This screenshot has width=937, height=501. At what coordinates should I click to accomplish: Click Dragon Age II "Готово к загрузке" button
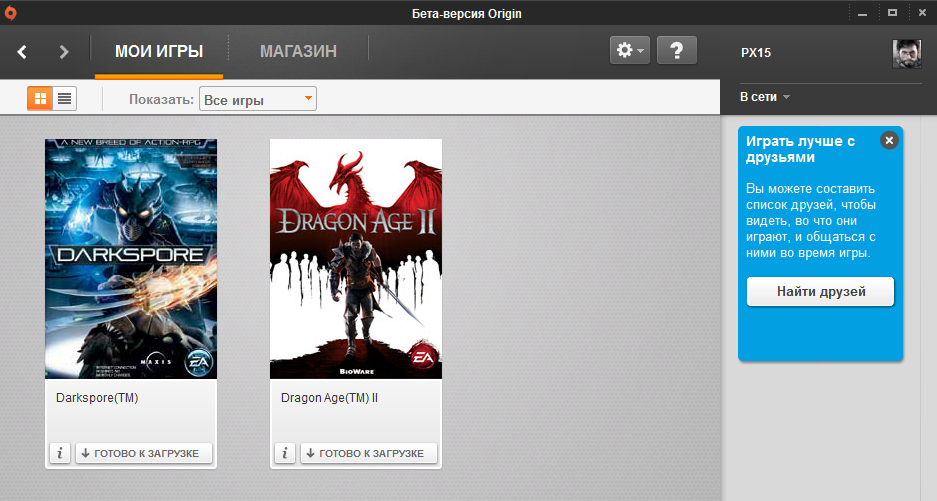(x=369, y=453)
